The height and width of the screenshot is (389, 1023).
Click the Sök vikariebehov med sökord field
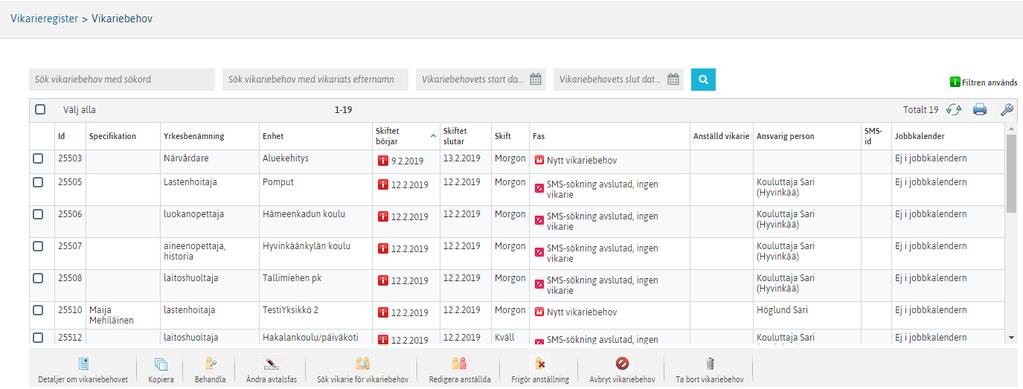(x=122, y=80)
